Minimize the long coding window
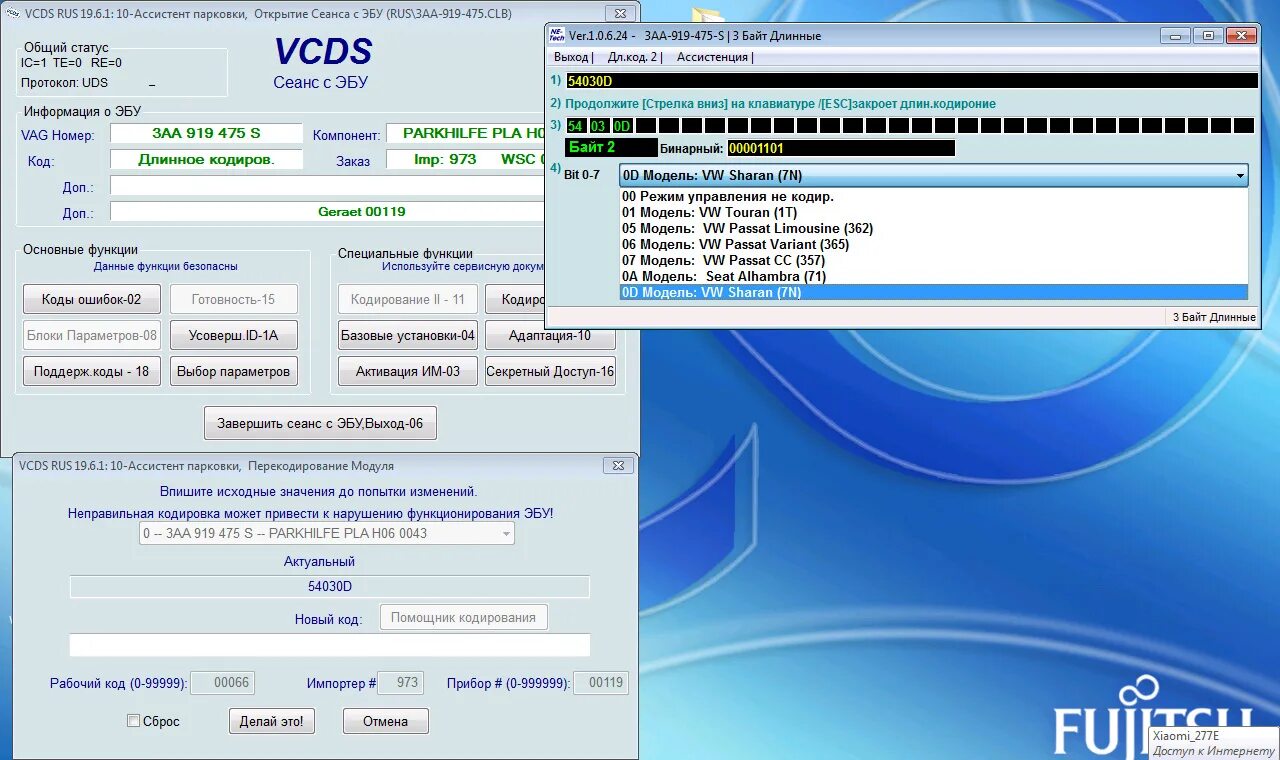This screenshot has height=760, width=1280. pos(1176,35)
